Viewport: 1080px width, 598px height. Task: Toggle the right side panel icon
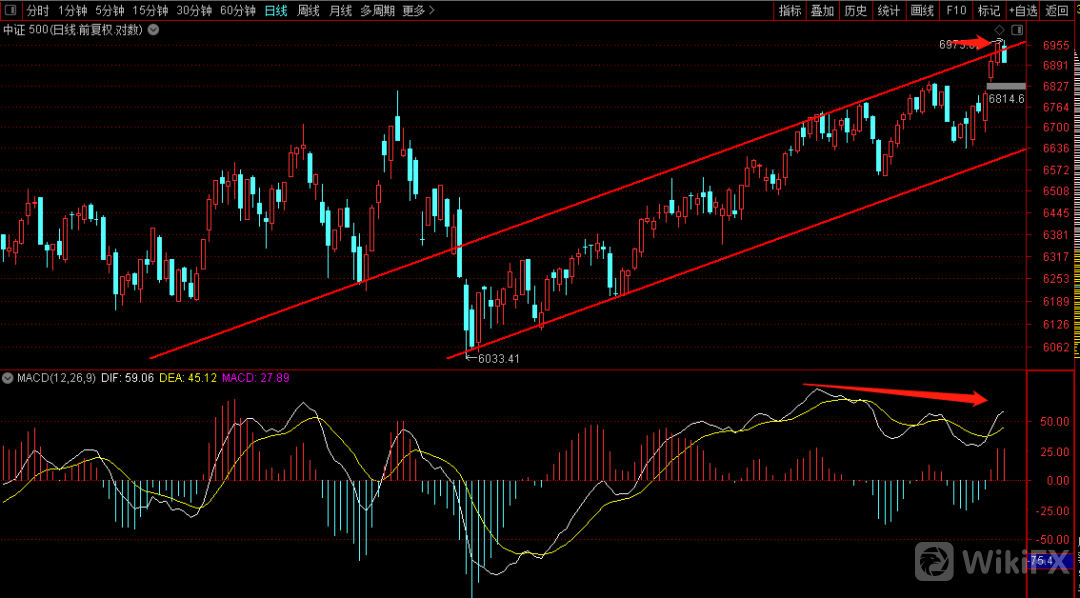(x=1017, y=30)
